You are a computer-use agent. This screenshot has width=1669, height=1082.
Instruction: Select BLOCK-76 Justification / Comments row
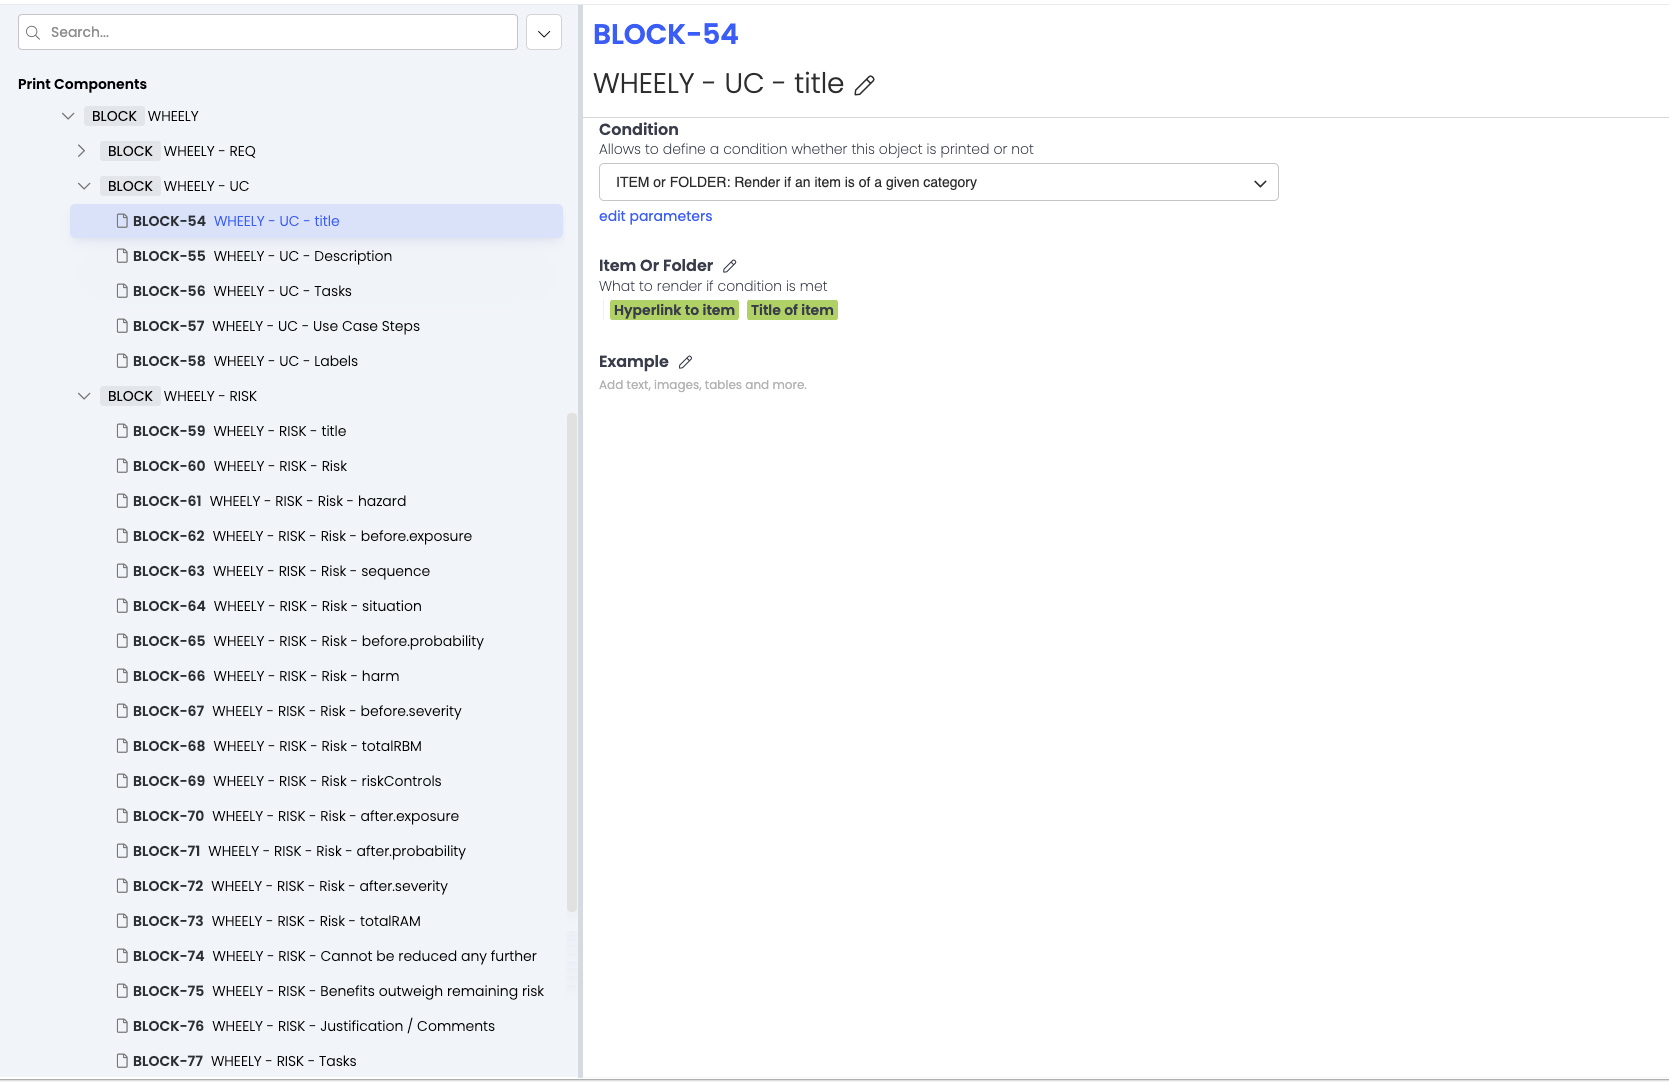(x=317, y=1026)
